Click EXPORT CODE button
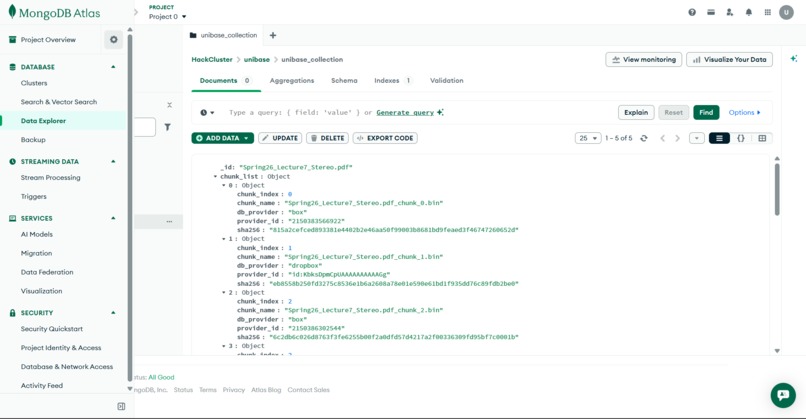 point(385,138)
